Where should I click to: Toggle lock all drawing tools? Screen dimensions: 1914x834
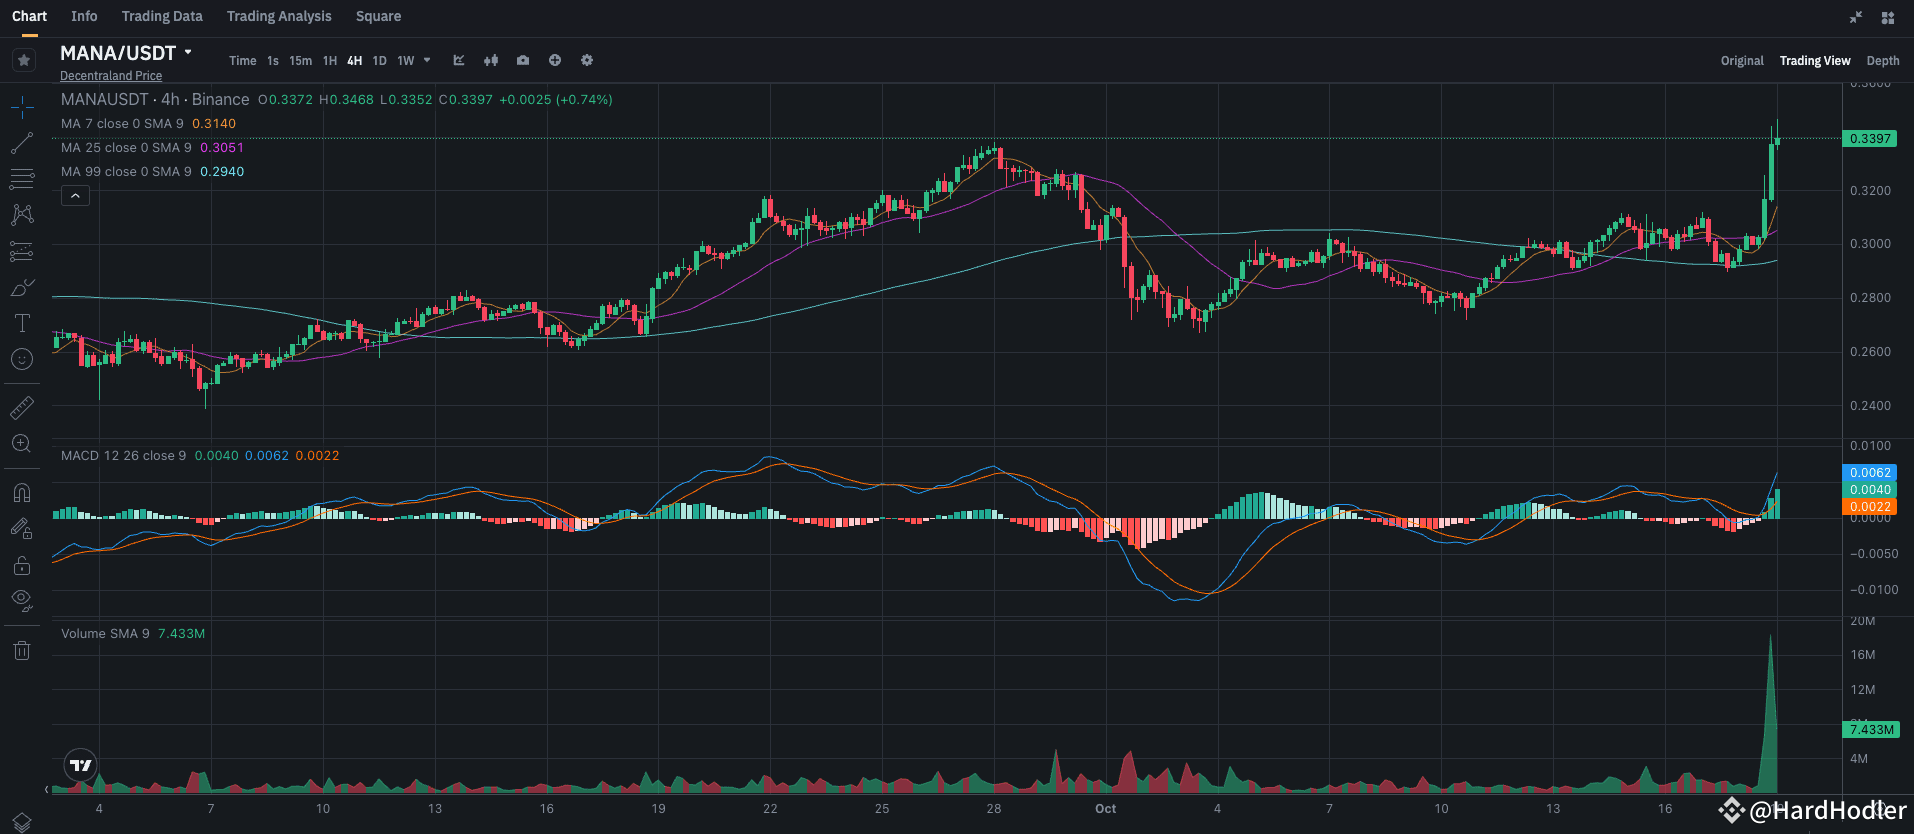tap(22, 566)
